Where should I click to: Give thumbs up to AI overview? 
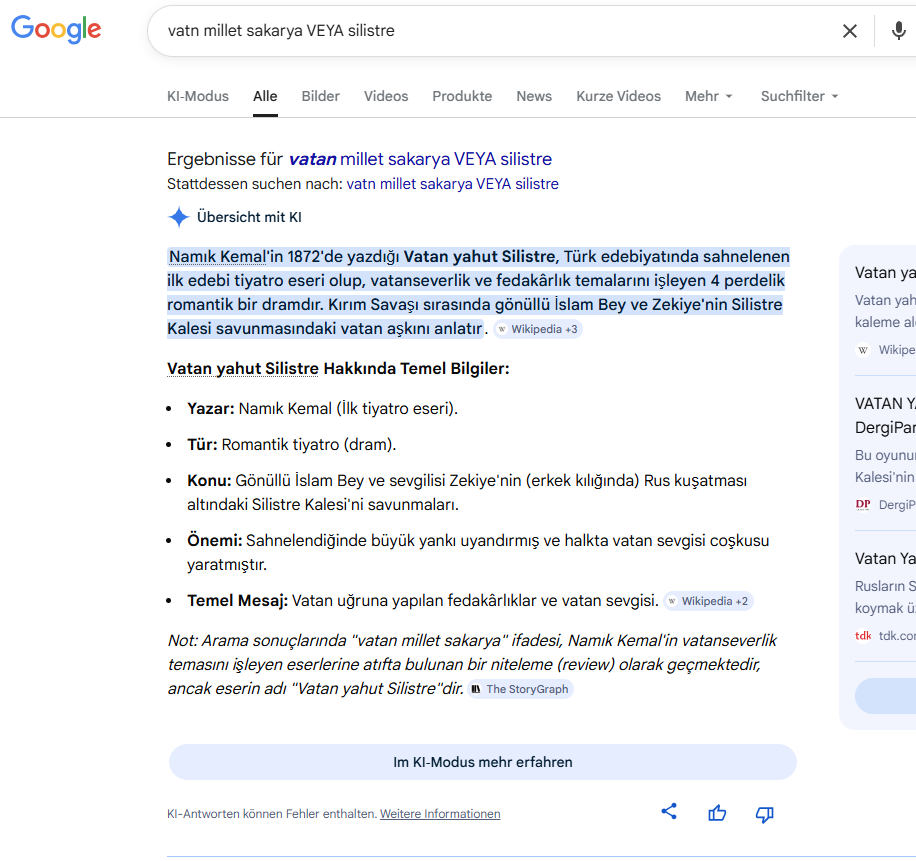[717, 813]
